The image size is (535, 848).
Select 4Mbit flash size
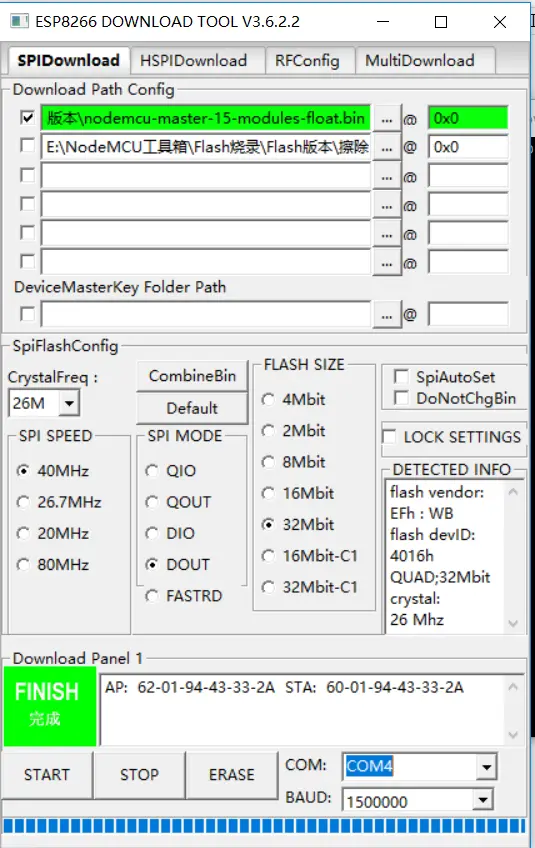point(268,400)
